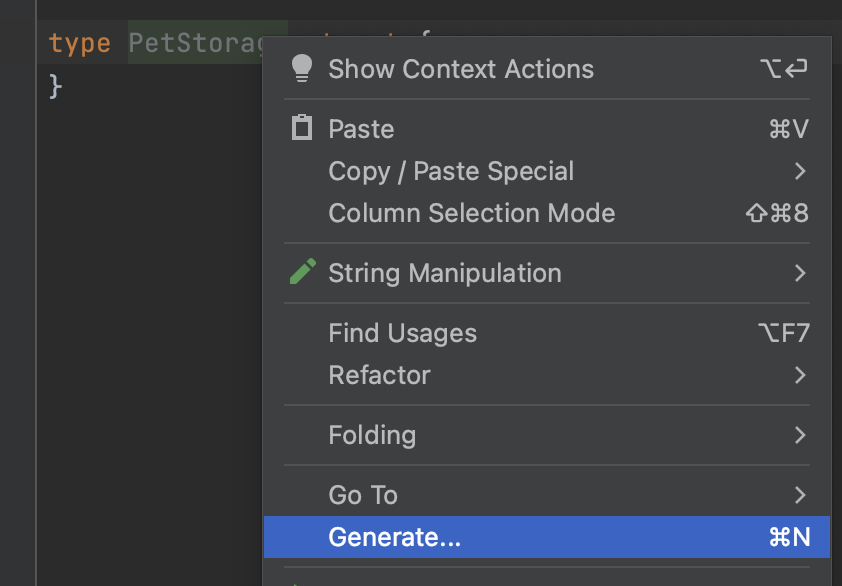Open the Refactor menu entry
Viewport: 842px width, 586px height.
[379, 375]
